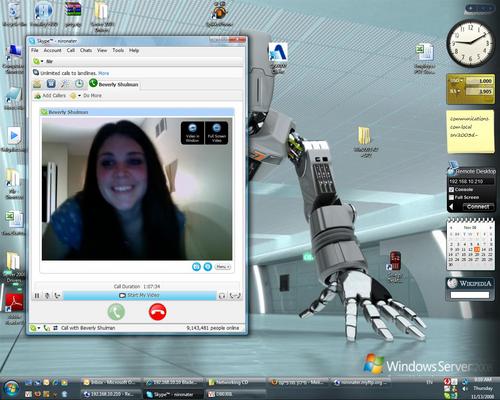Hang up with the red end-call button
This screenshot has width=500, height=400.
[157, 312]
